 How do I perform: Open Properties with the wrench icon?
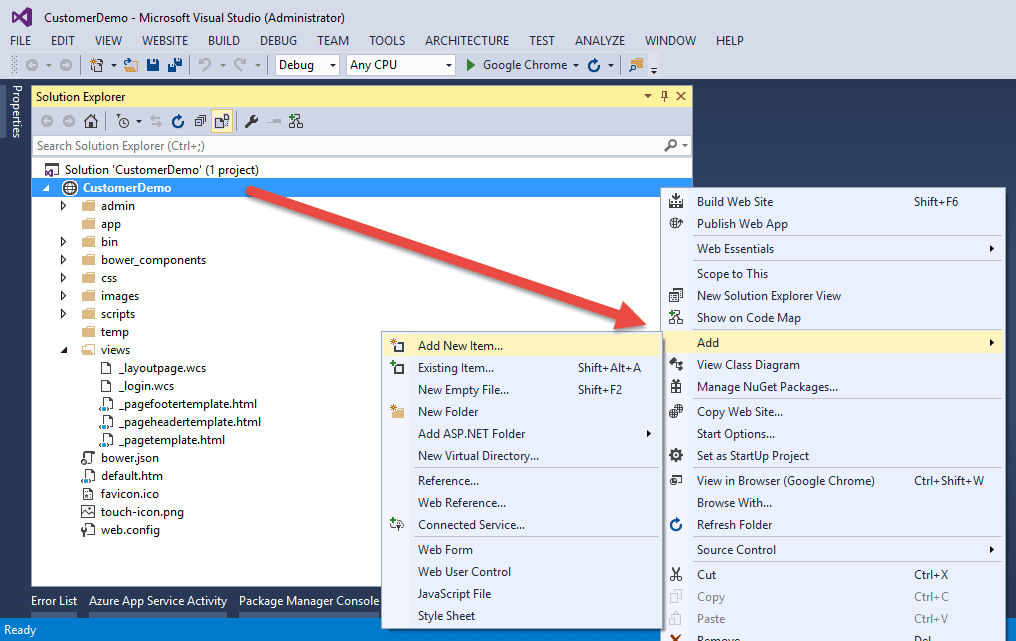coord(252,121)
